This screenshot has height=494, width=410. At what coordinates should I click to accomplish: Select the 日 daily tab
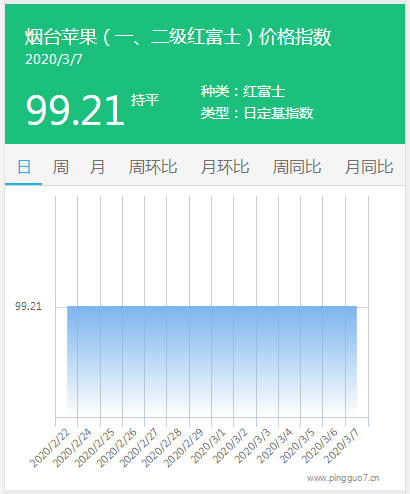[x=24, y=167]
